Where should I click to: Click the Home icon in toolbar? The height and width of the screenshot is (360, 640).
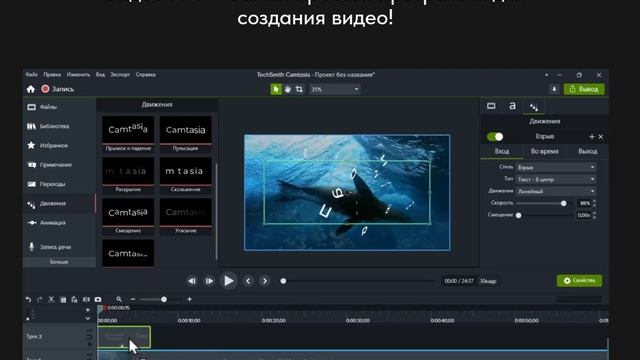[x=31, y=89]
